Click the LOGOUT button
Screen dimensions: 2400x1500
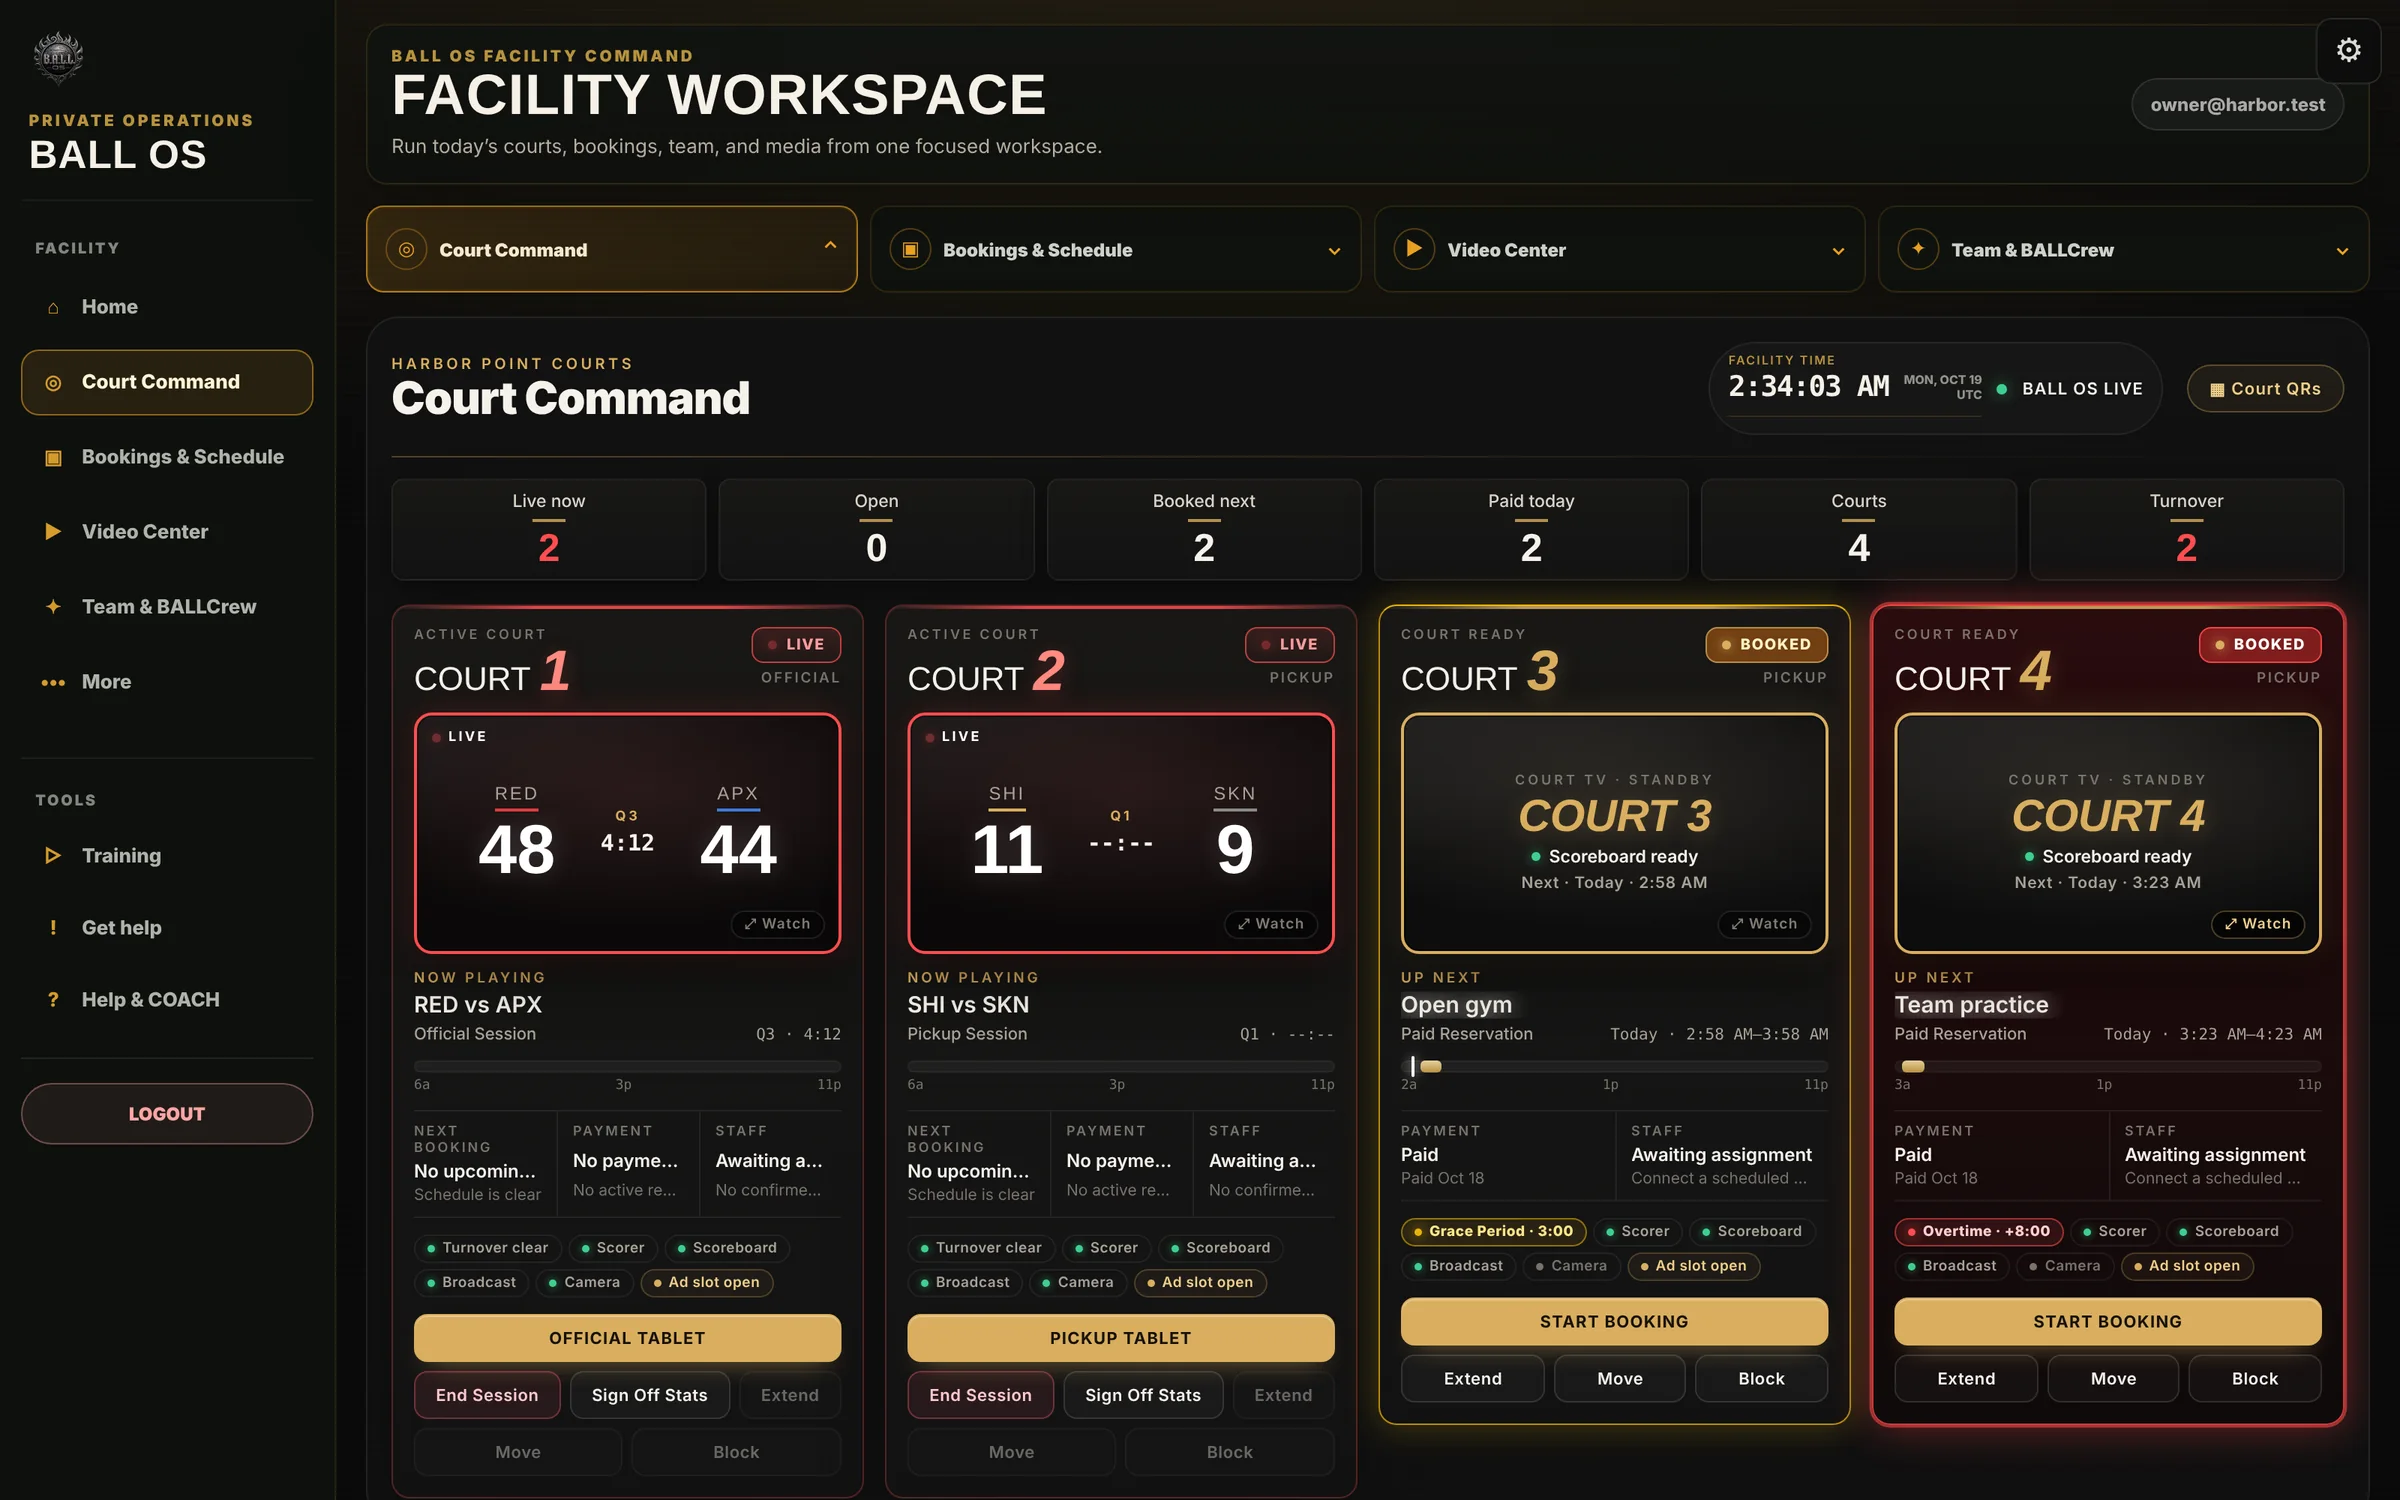pyautogui.click(x=167, y=1114)
